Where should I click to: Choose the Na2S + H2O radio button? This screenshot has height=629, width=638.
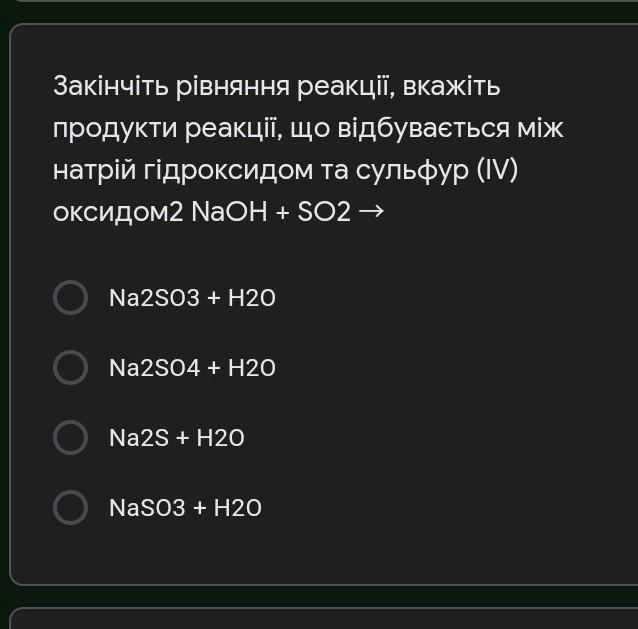pyautogui.click(x=70, y=437)
